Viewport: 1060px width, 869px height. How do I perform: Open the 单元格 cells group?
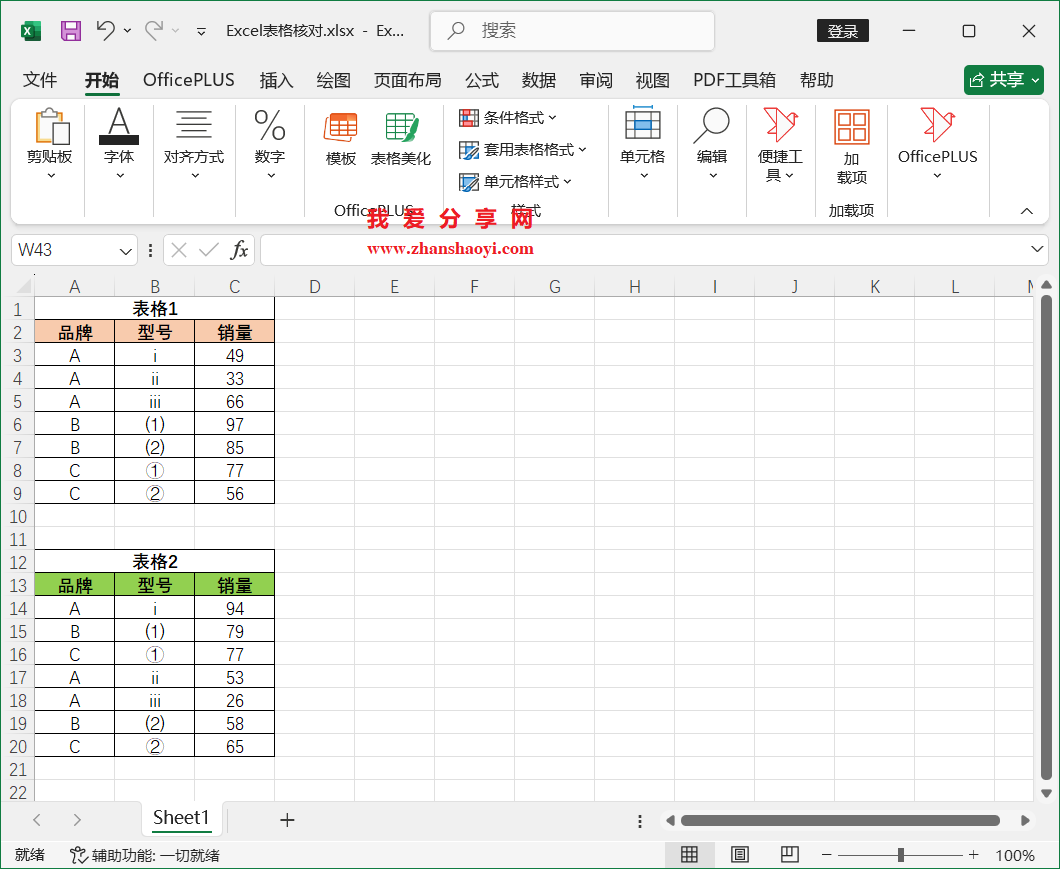pyautogui.click(x=643, y=144)
